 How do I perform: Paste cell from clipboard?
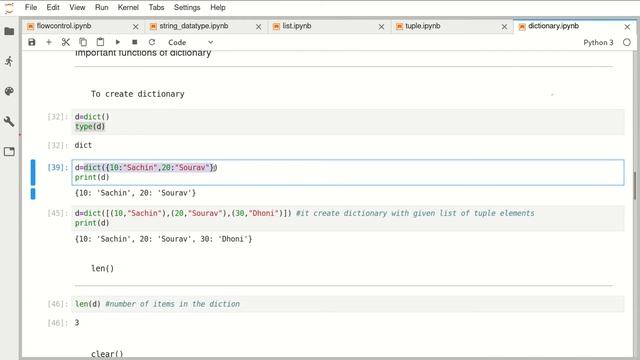(100, 42)
